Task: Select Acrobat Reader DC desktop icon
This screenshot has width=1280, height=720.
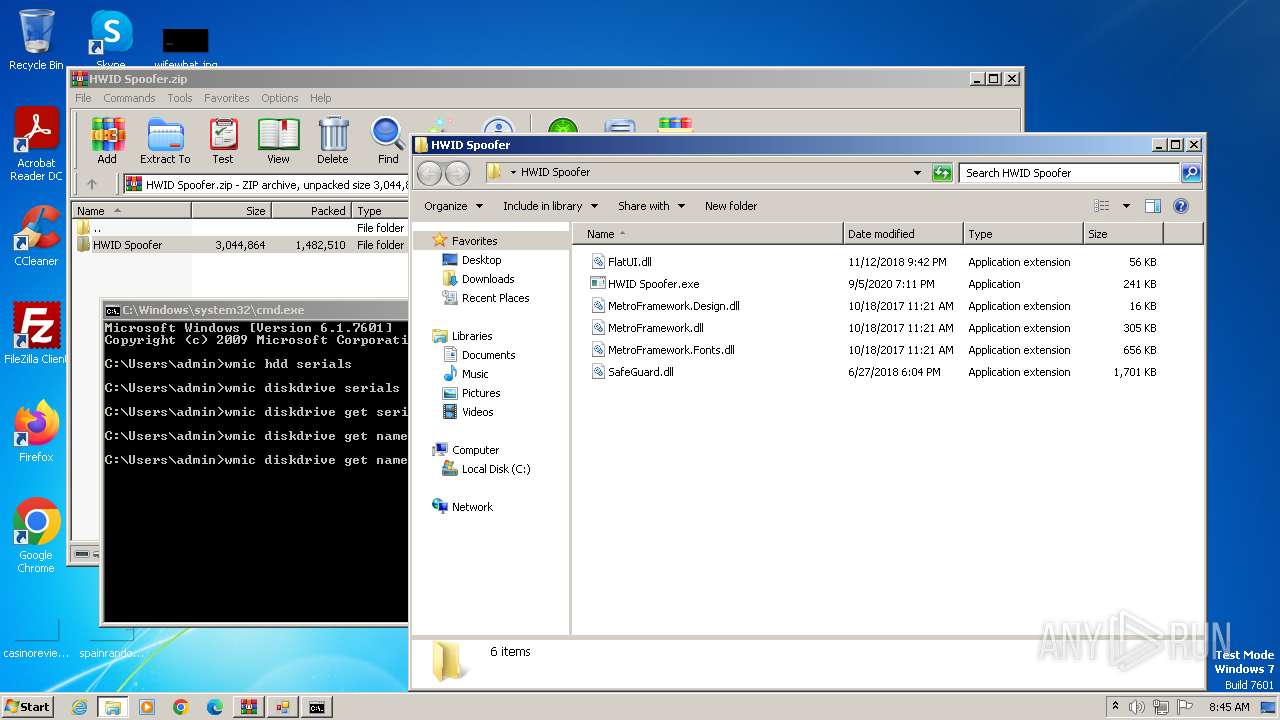Action: coord(36,145)
